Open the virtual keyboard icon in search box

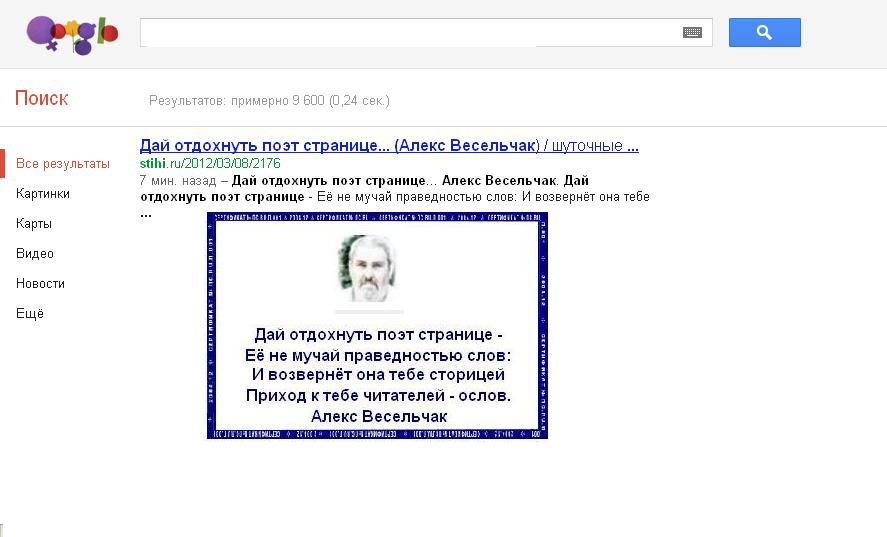[692, 33]
